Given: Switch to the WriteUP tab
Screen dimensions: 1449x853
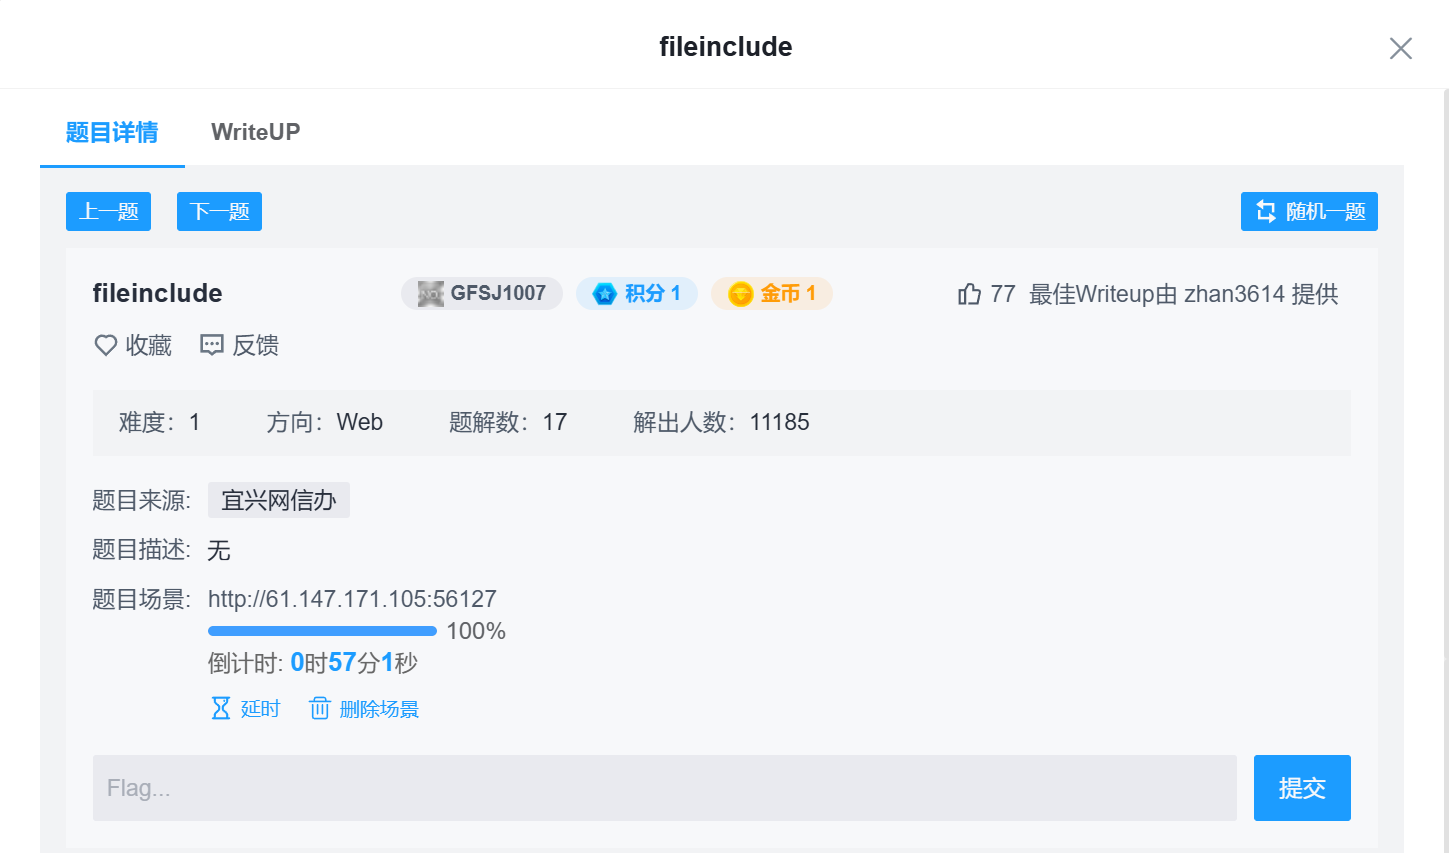Looking at the screenshot, I should 255,131.
